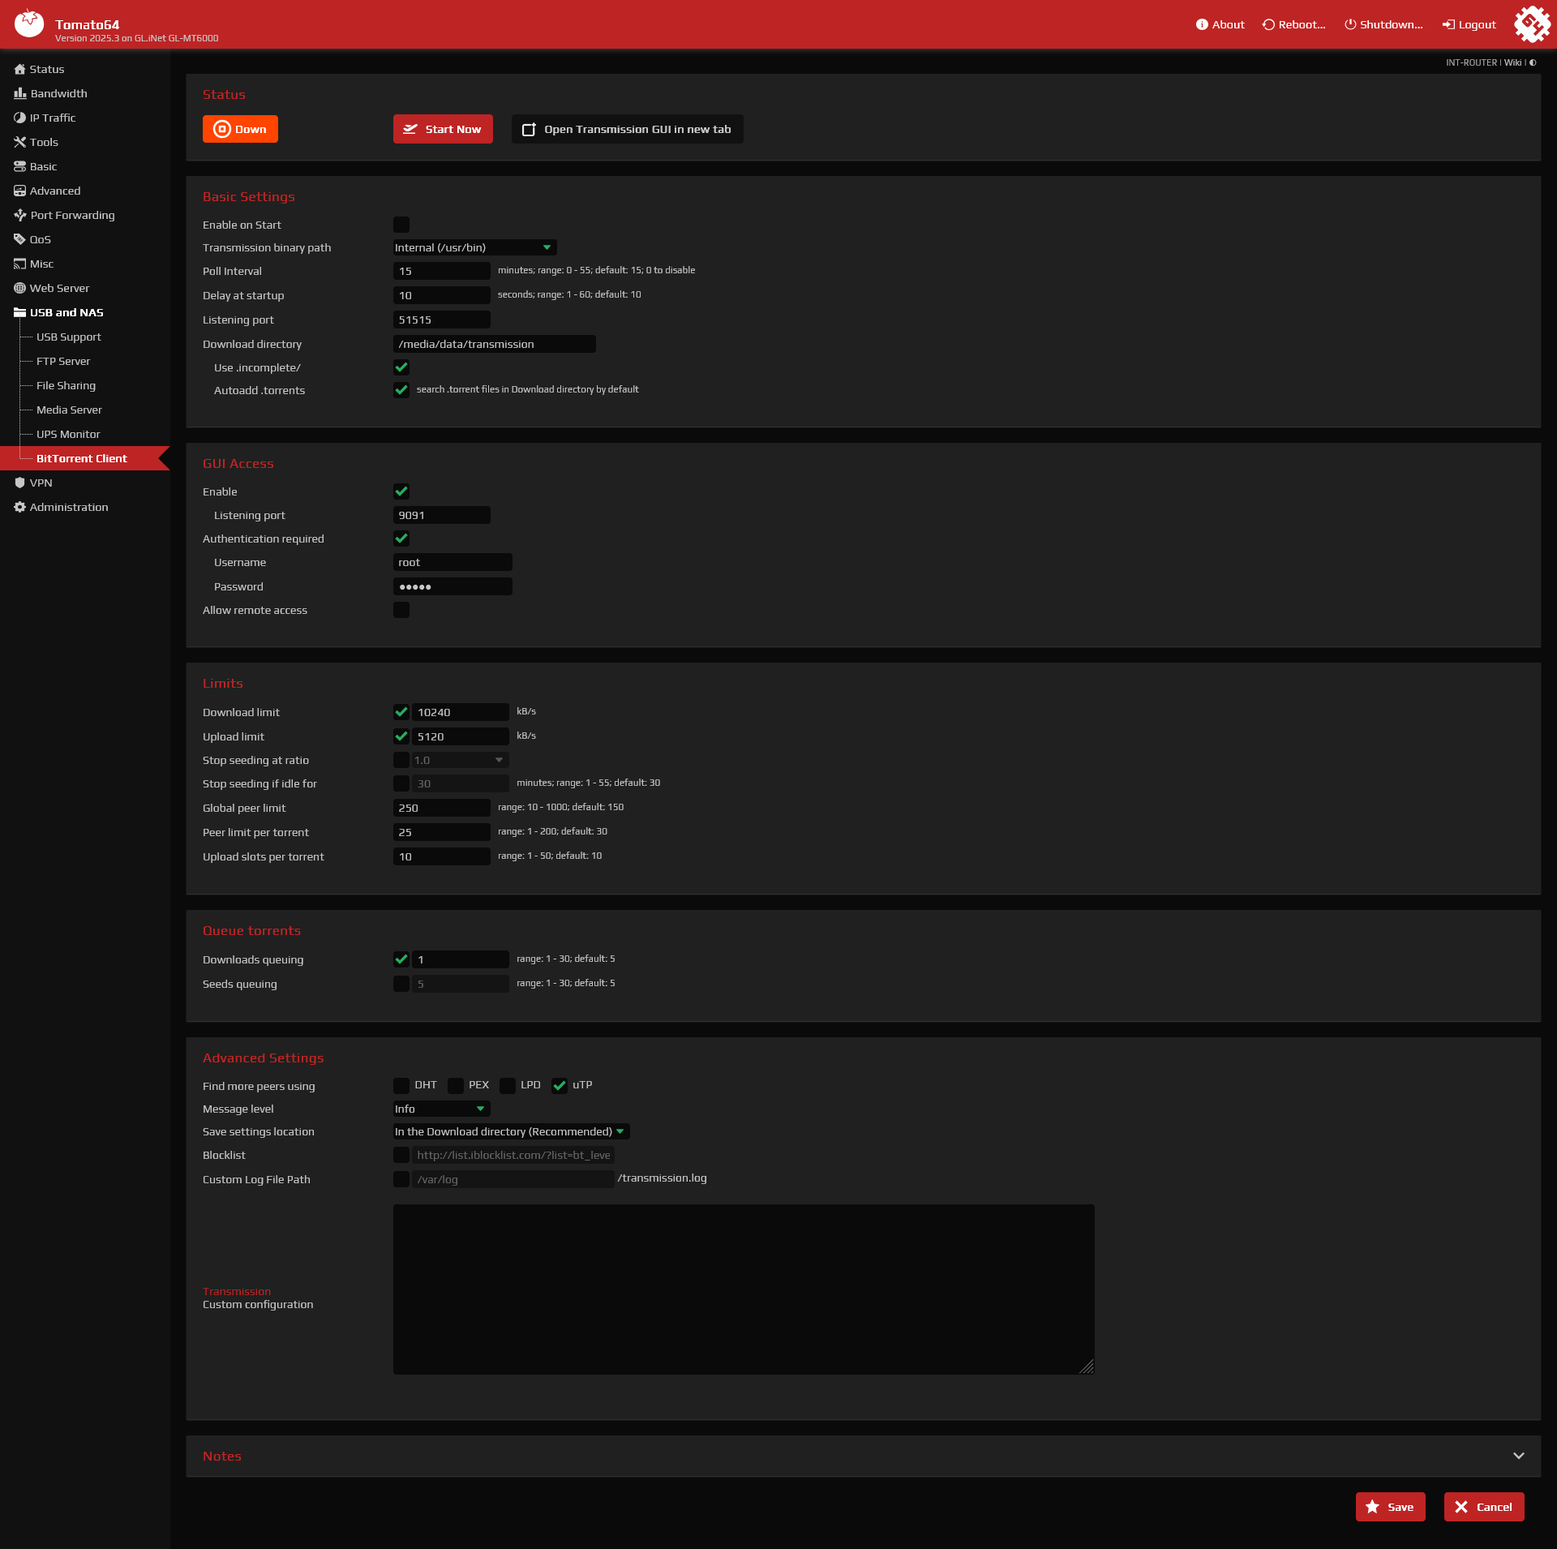Disable GUI Access Enable checkbox
This screenshot has width=1557, height=1549.
point(401,491)
